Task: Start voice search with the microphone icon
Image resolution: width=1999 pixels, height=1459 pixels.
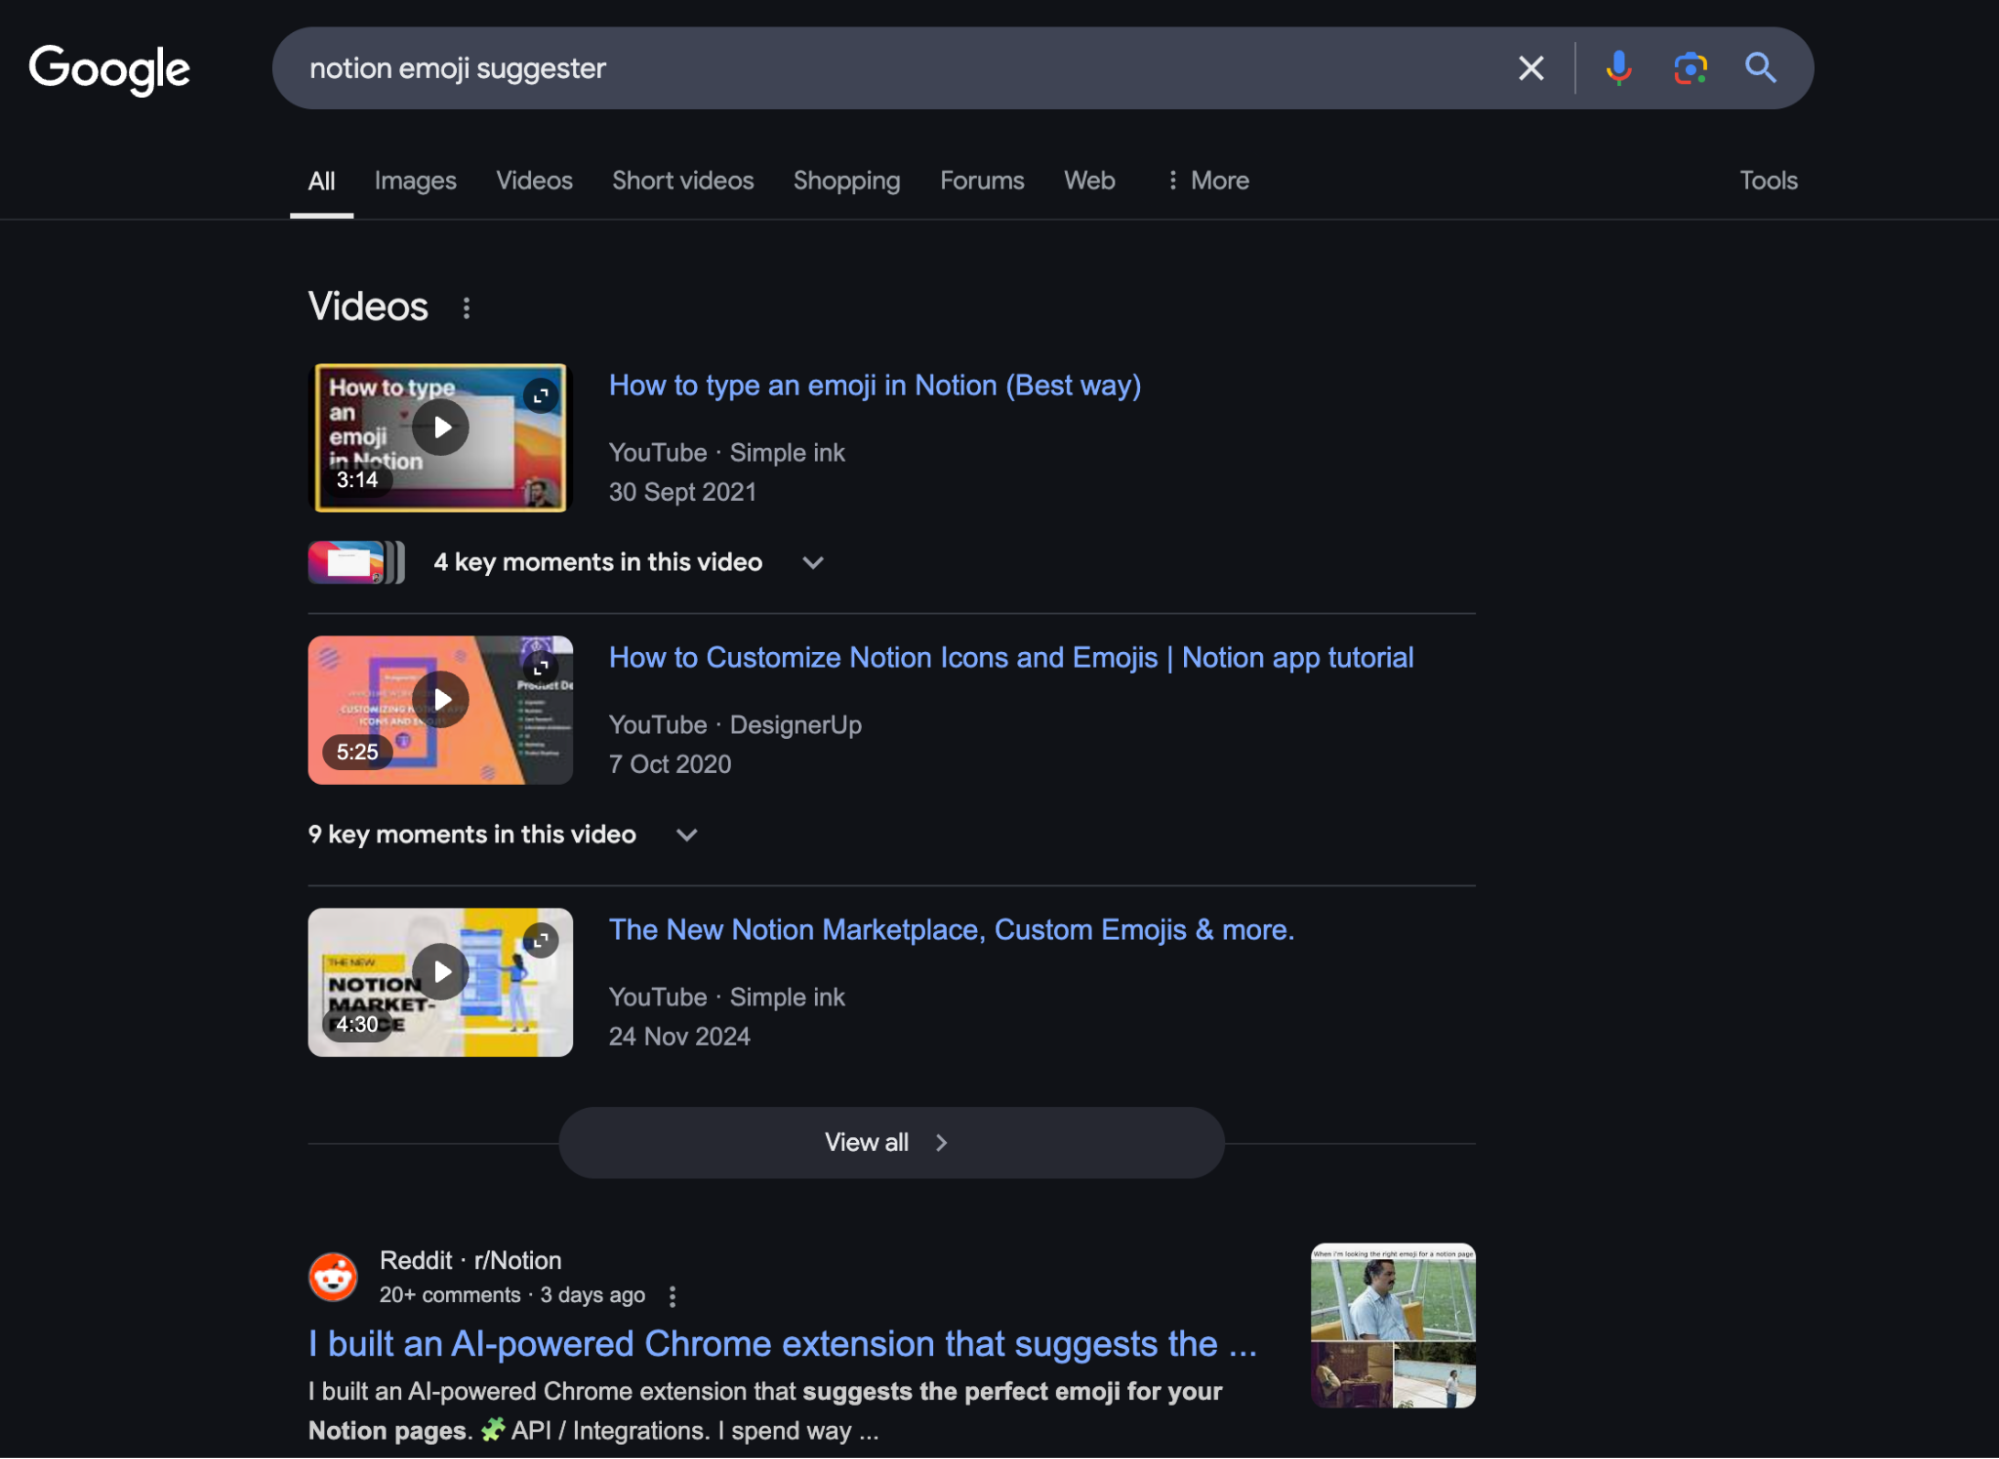Action: coord(1618,68)
